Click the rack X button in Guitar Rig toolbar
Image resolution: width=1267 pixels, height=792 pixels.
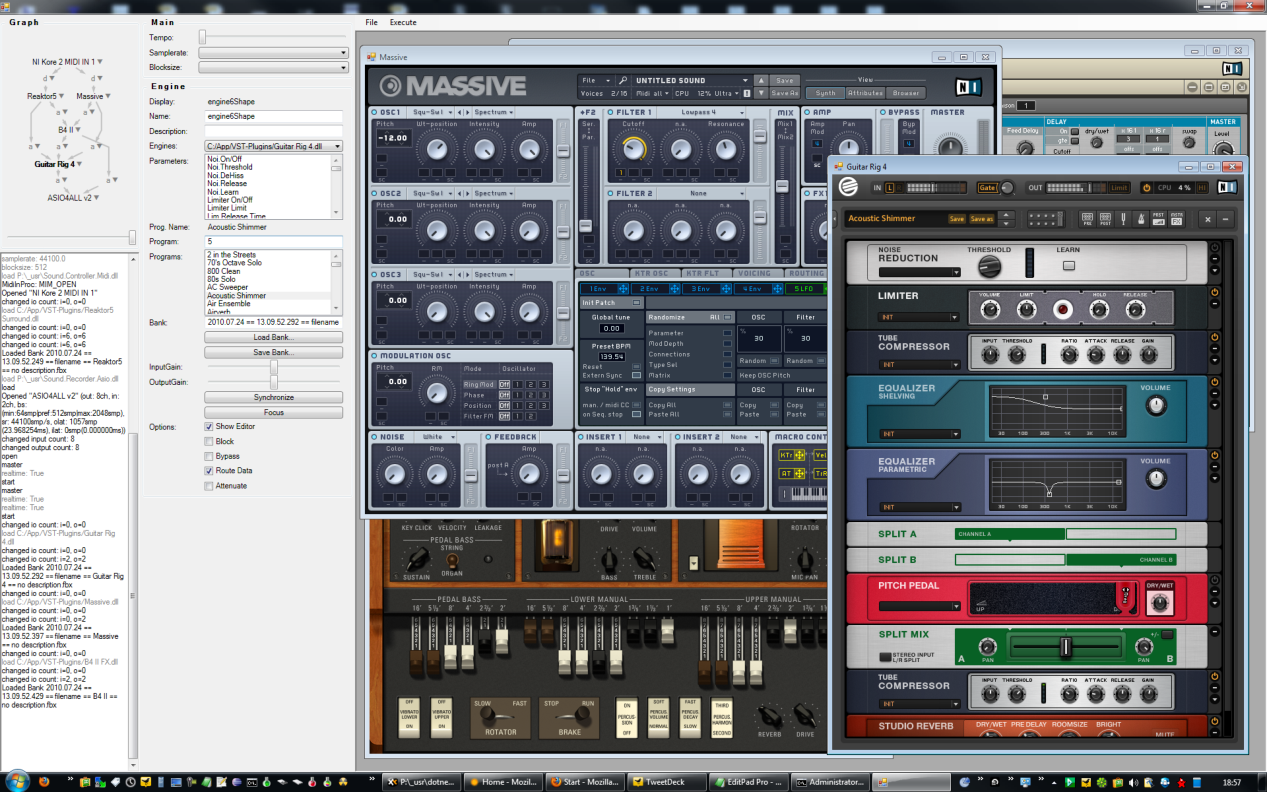click(1208, 219)
